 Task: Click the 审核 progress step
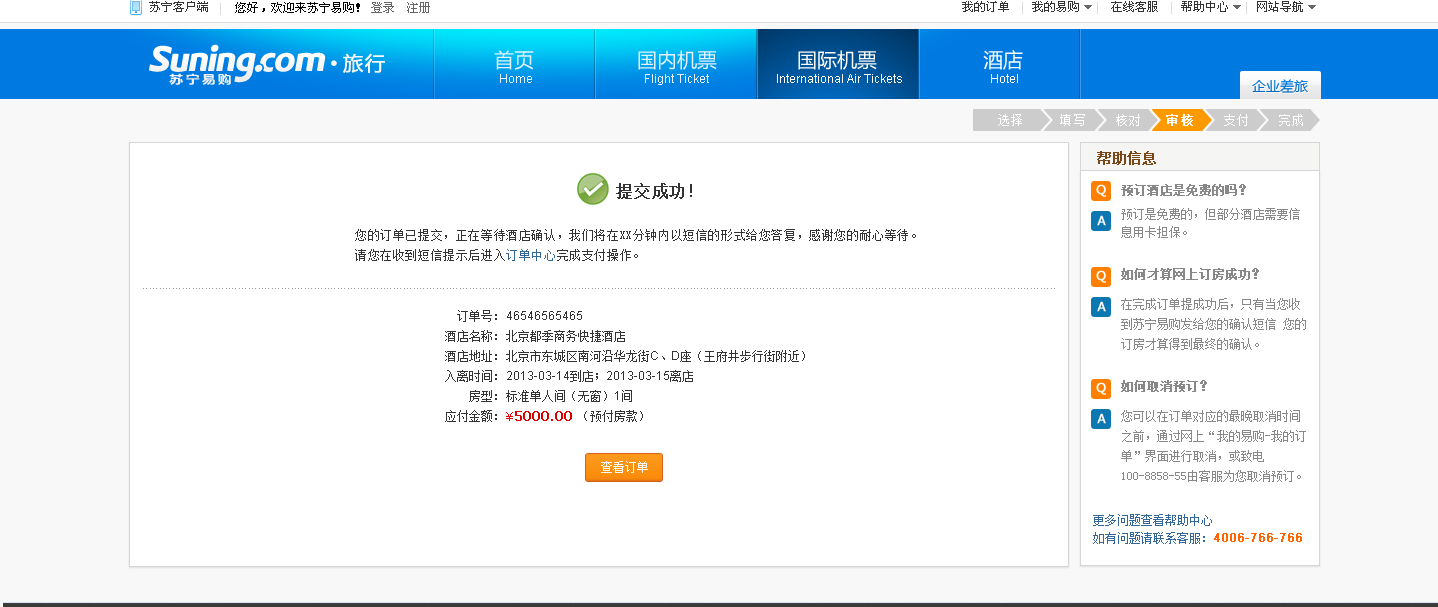coord(1179,120)
